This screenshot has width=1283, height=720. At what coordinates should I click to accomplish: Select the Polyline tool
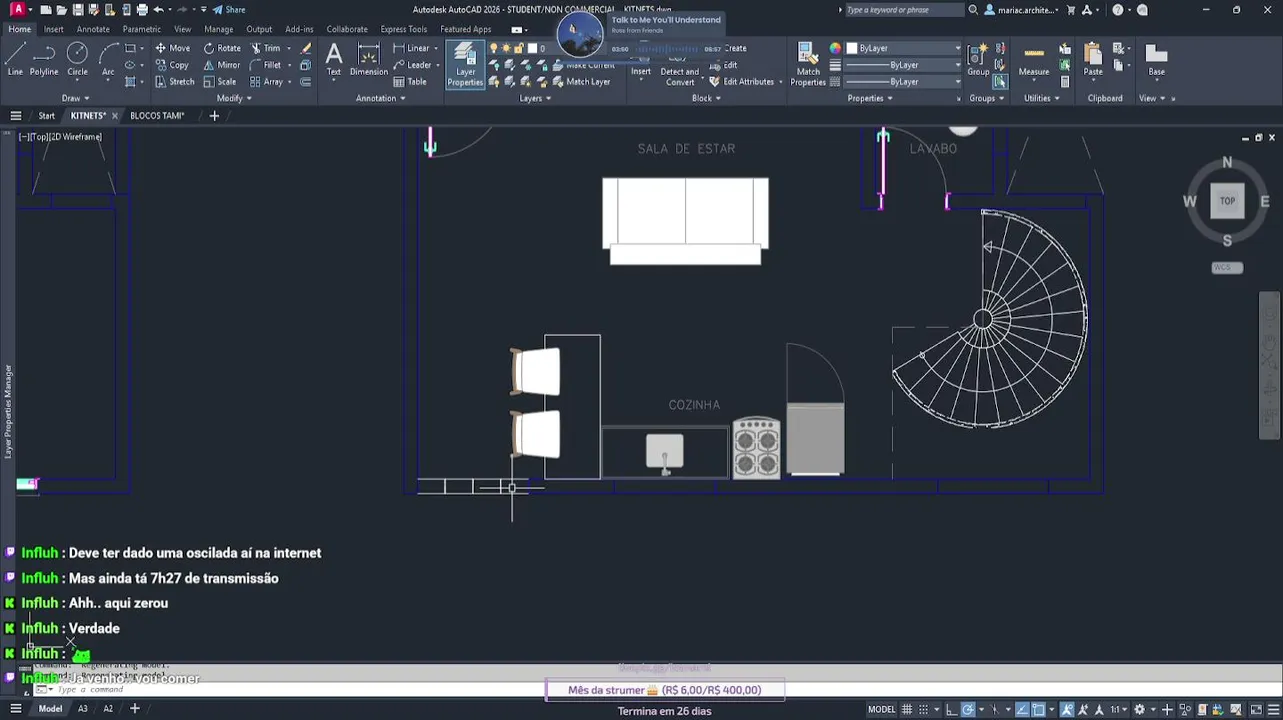[x=44, y=59]
